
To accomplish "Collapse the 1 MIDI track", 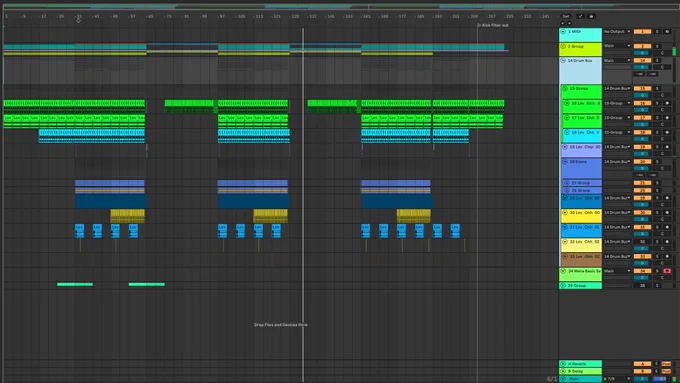I will [x=563, y=32].
